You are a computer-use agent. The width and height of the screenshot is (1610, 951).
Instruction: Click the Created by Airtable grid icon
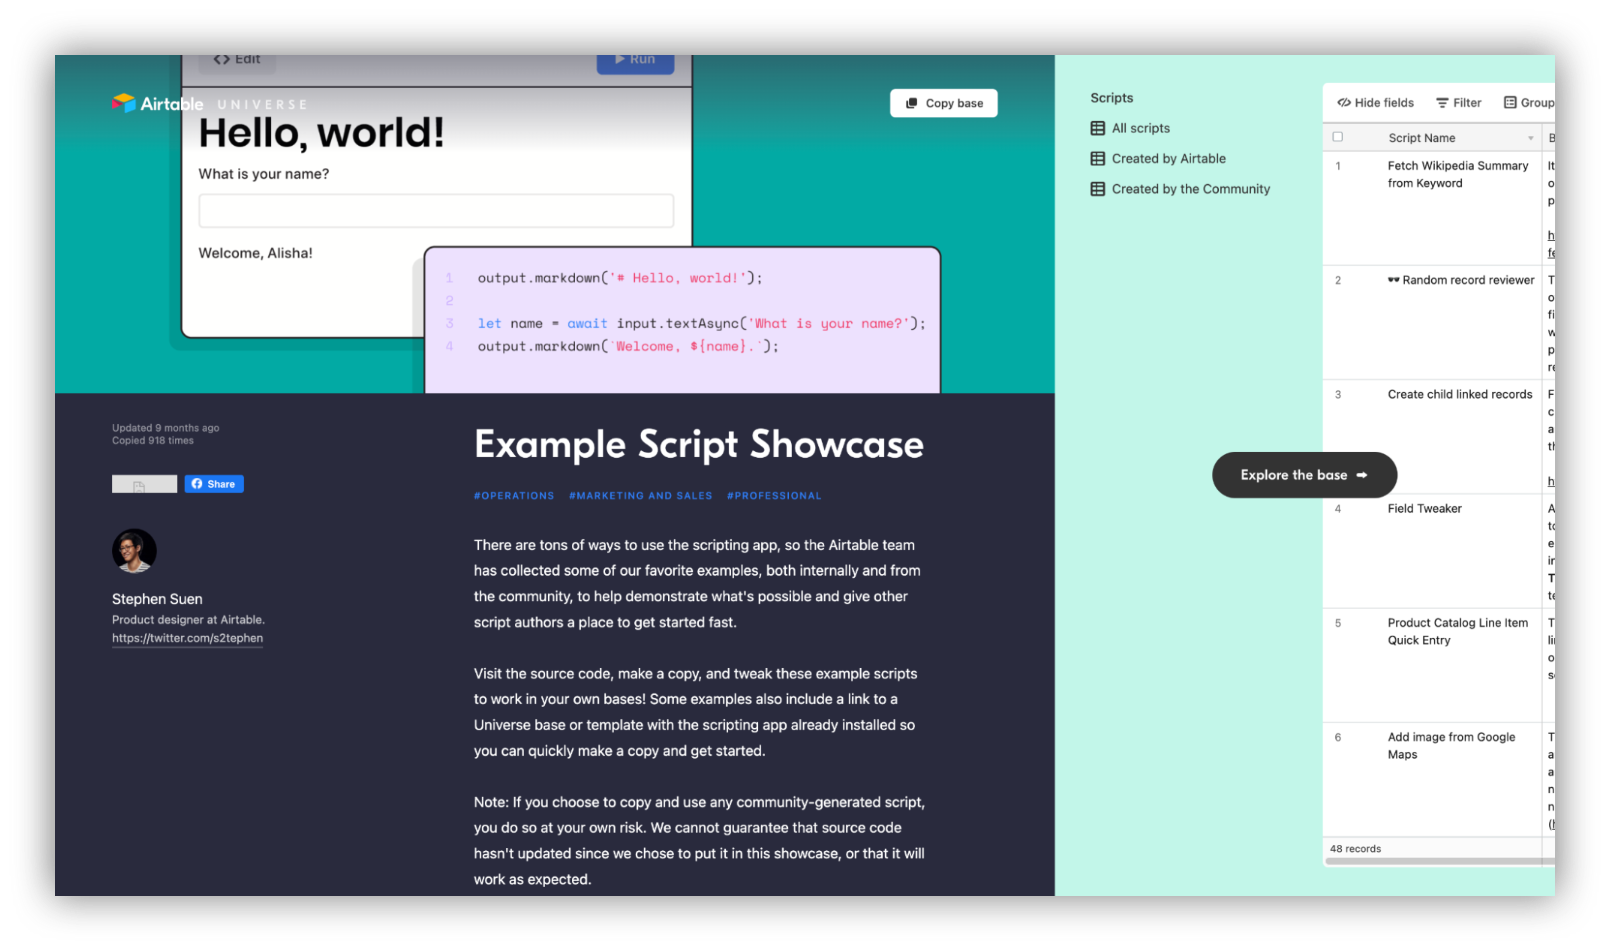point(1098,158)
